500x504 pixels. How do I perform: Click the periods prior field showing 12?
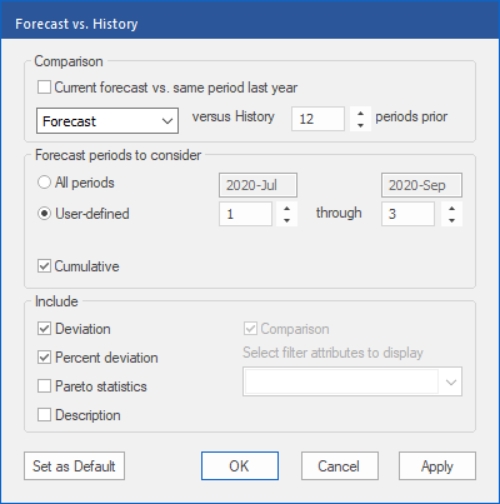tap(318, 119)
